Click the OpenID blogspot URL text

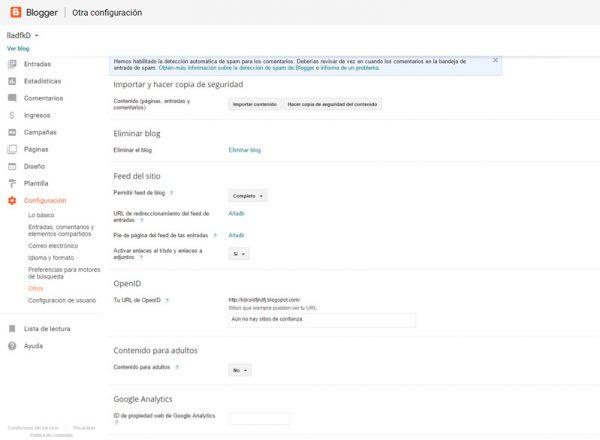[264, 300]
